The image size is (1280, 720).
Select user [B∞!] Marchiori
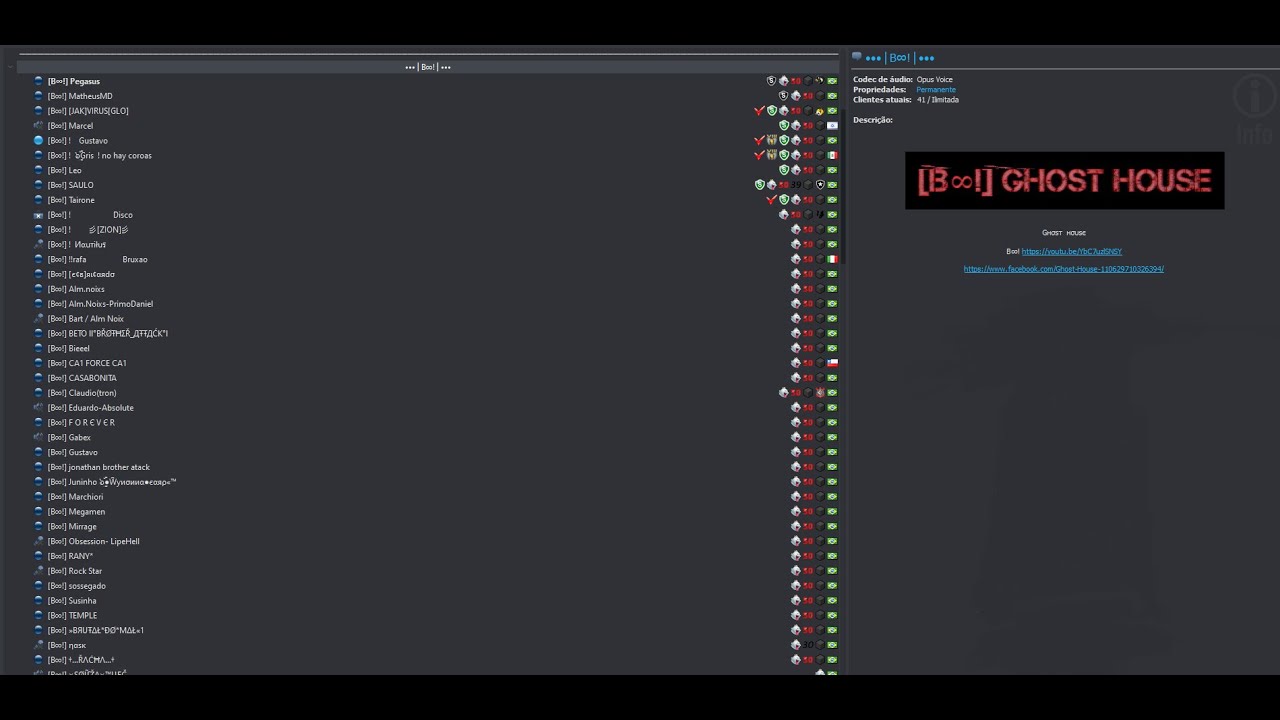coord(75,497)
